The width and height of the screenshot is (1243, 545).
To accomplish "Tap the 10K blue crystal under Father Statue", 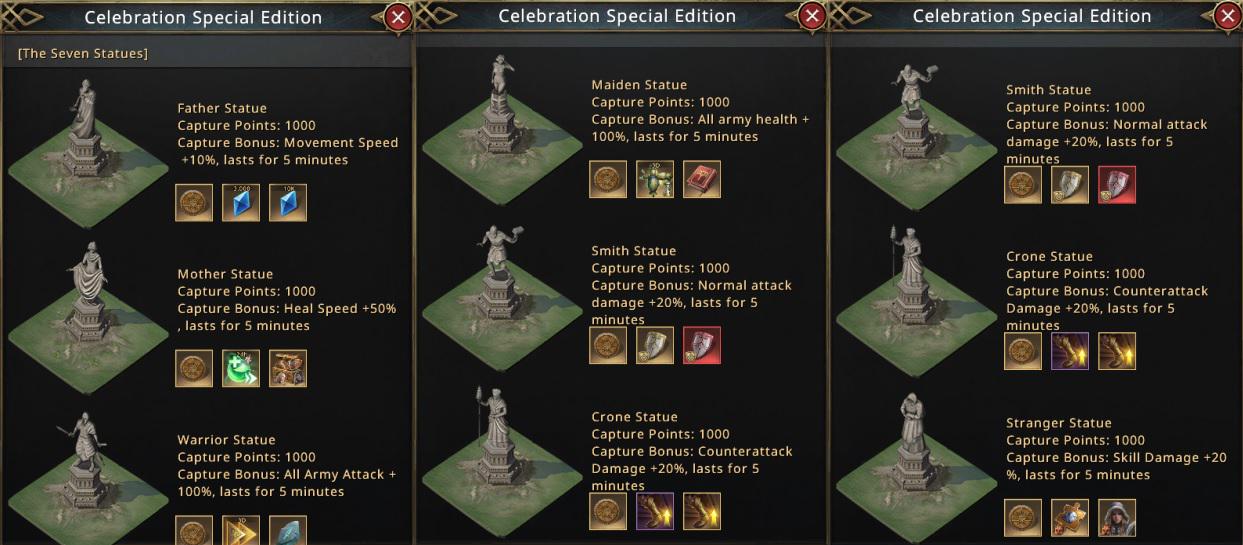I will [288, 202].
